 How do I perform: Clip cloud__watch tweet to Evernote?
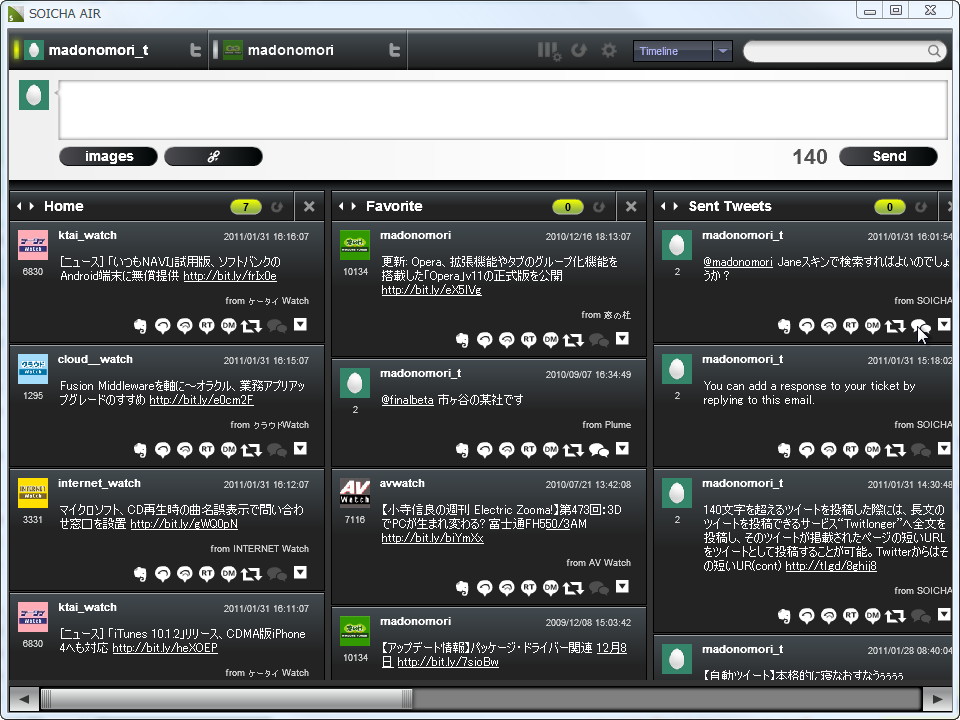(x=140, y=450)
